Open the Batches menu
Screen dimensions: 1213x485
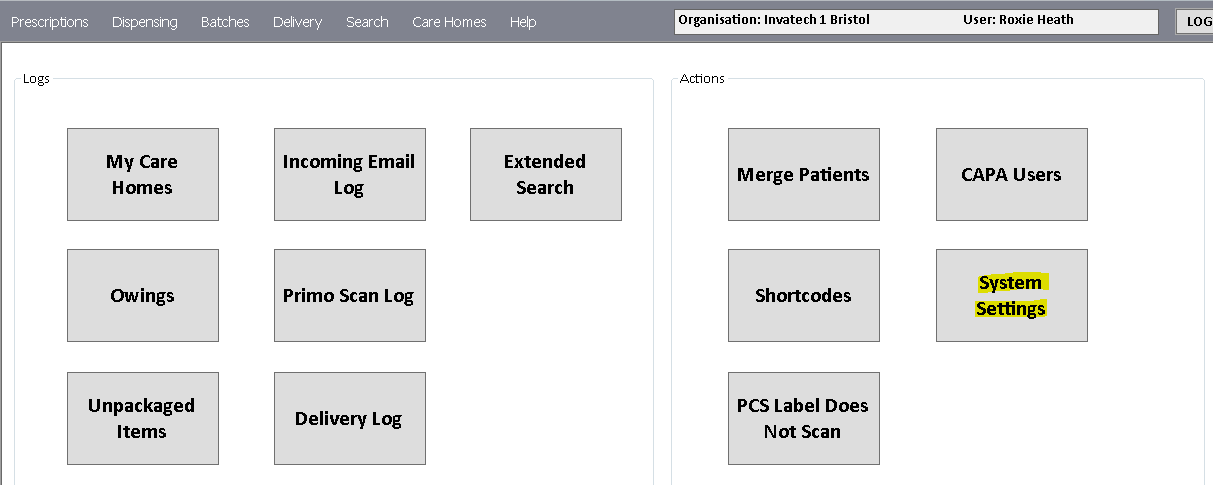pos(225,22)
